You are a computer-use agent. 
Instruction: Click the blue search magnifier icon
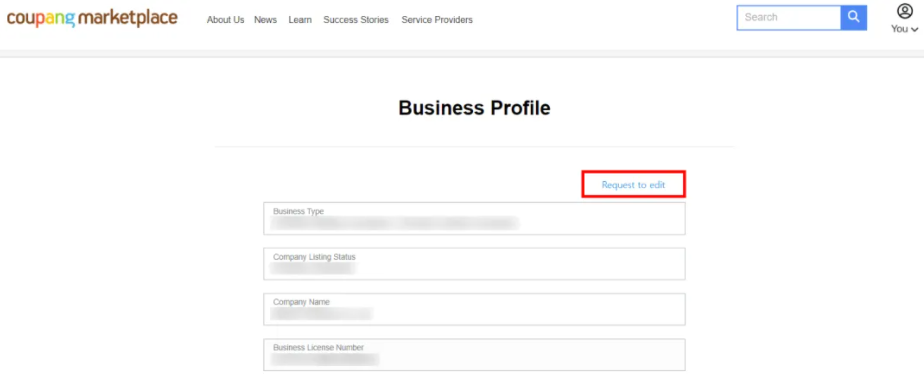(853, 18)
